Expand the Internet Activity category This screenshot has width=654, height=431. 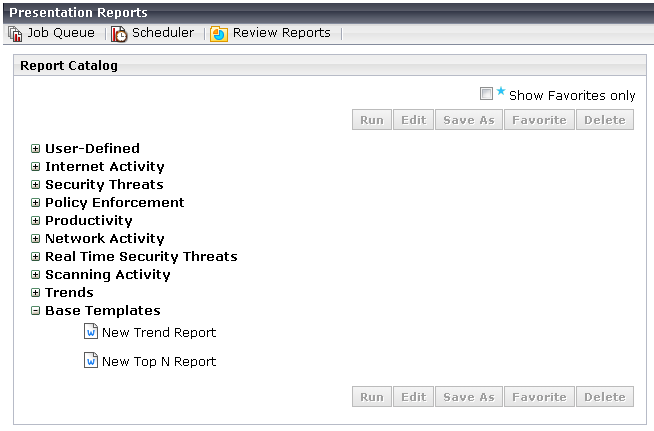click(x=35, y=166)
